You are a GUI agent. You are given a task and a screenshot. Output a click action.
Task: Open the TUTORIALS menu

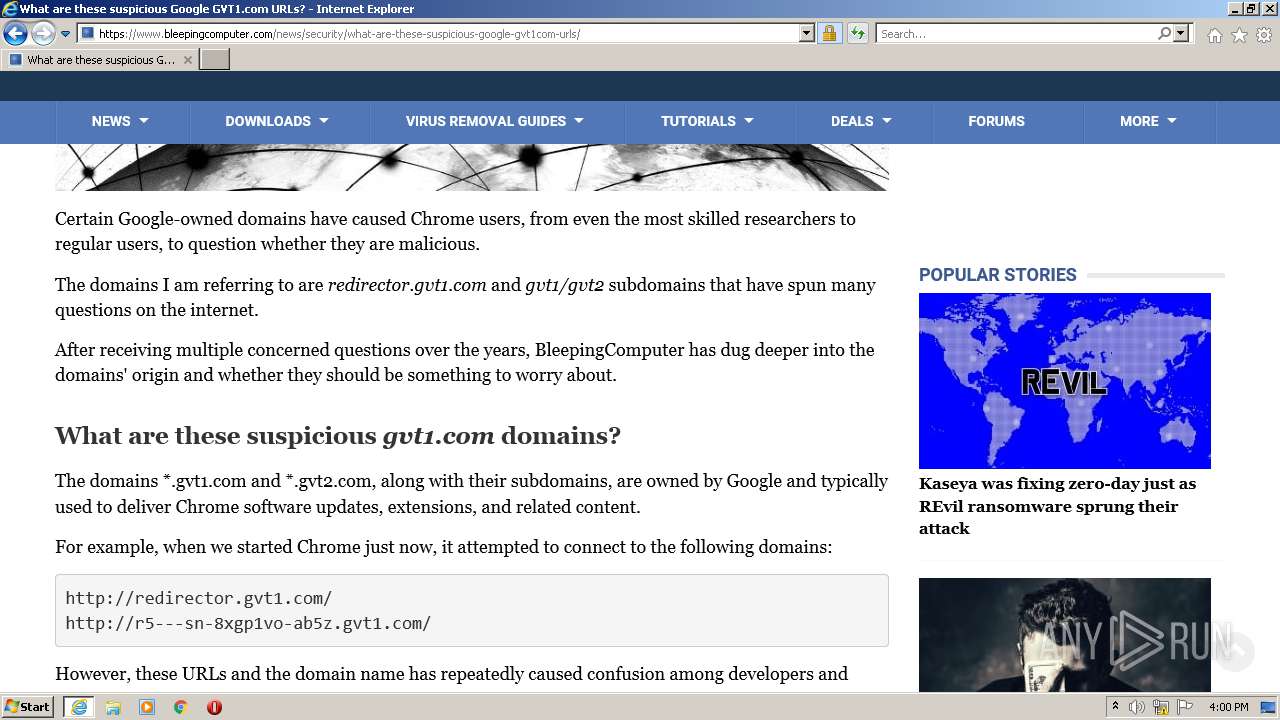coord(707,121)
